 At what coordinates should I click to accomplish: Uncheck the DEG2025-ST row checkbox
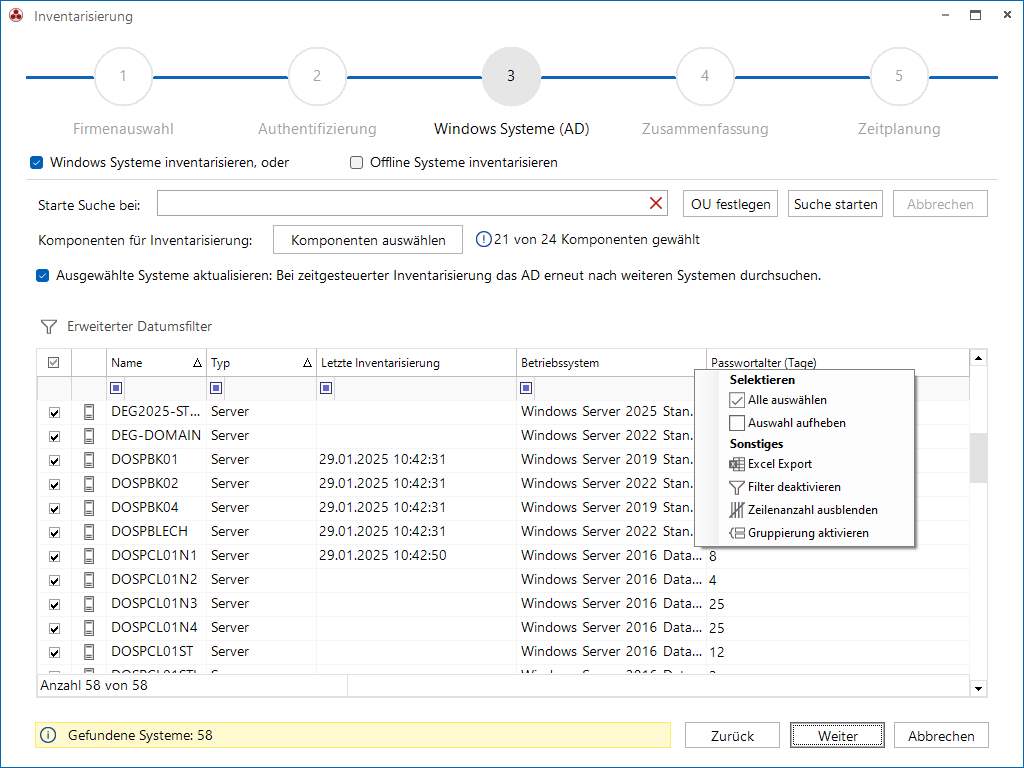click(54, 413)
